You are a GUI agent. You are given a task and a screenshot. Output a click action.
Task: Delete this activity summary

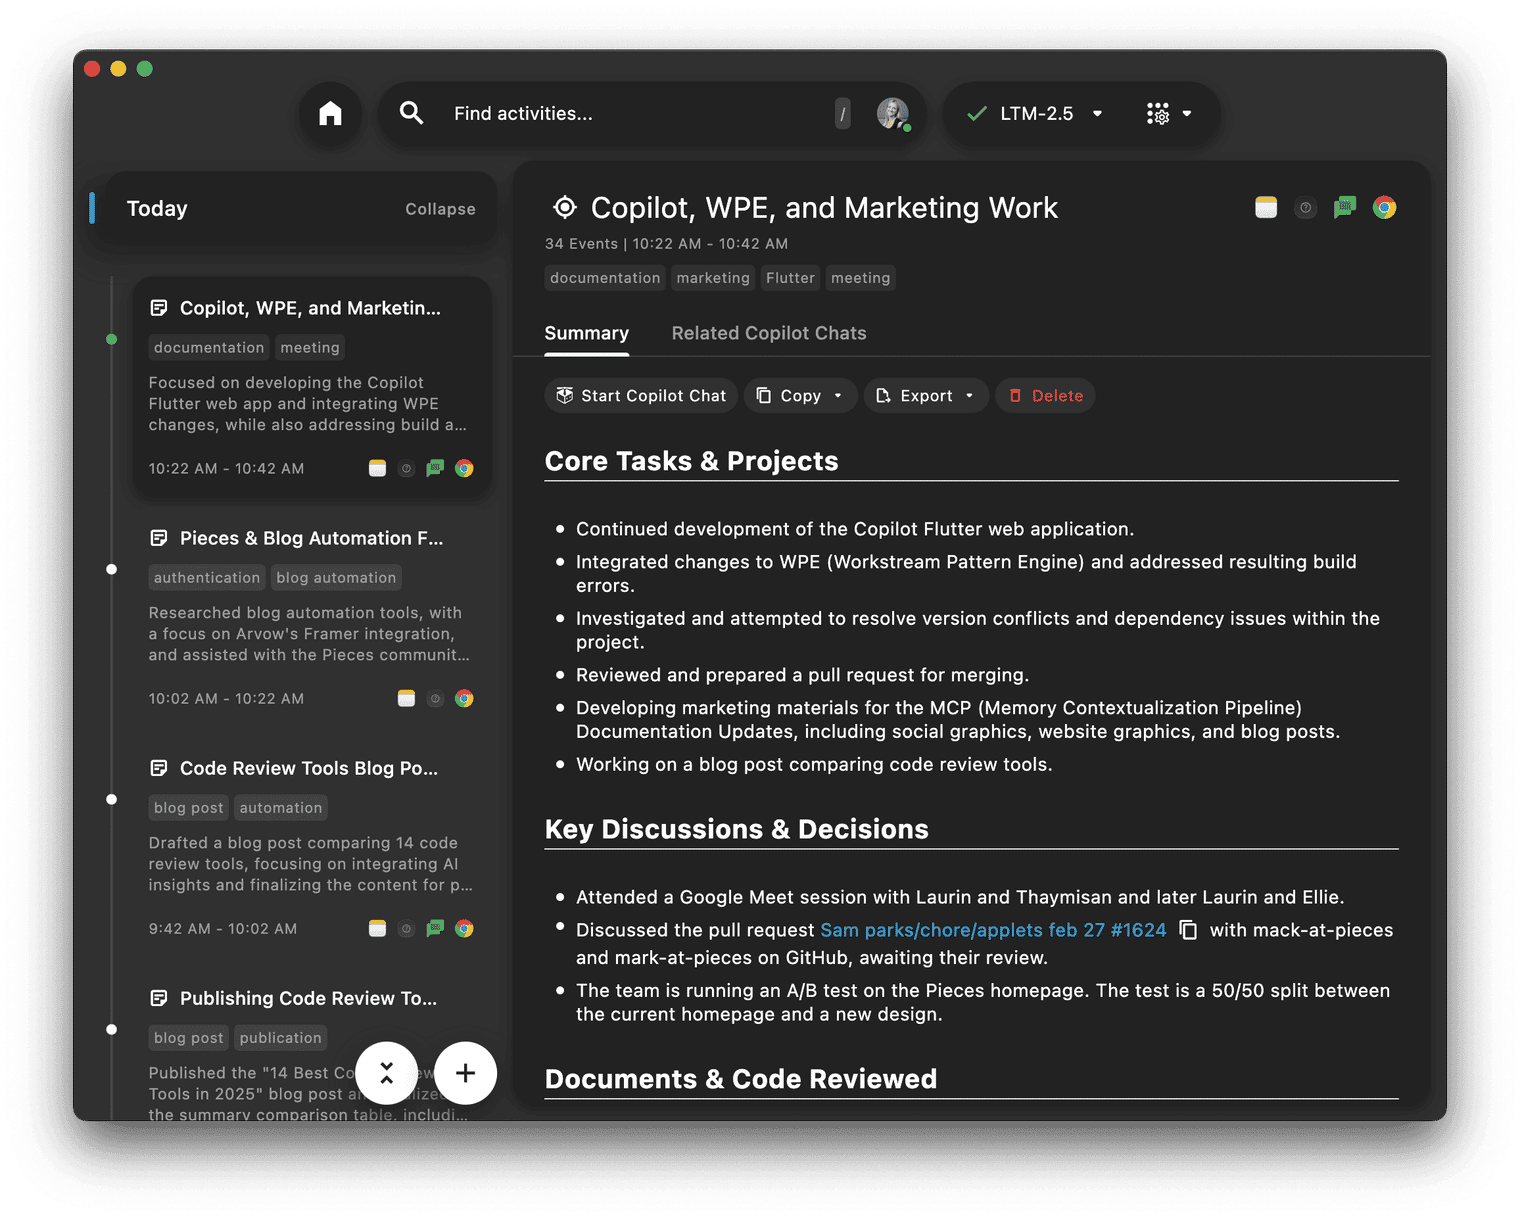[x=1045, y=396]
